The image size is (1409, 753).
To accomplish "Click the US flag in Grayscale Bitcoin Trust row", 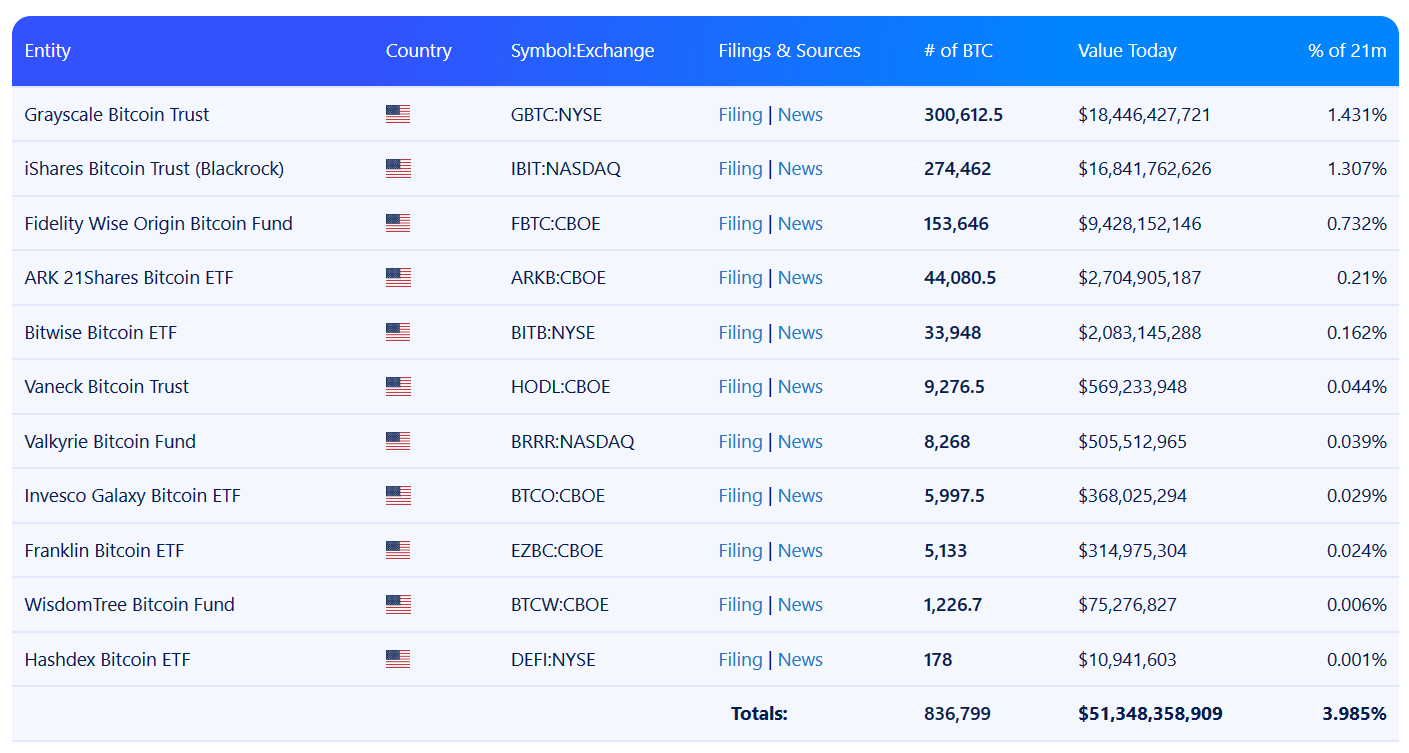I will [398, 114].
